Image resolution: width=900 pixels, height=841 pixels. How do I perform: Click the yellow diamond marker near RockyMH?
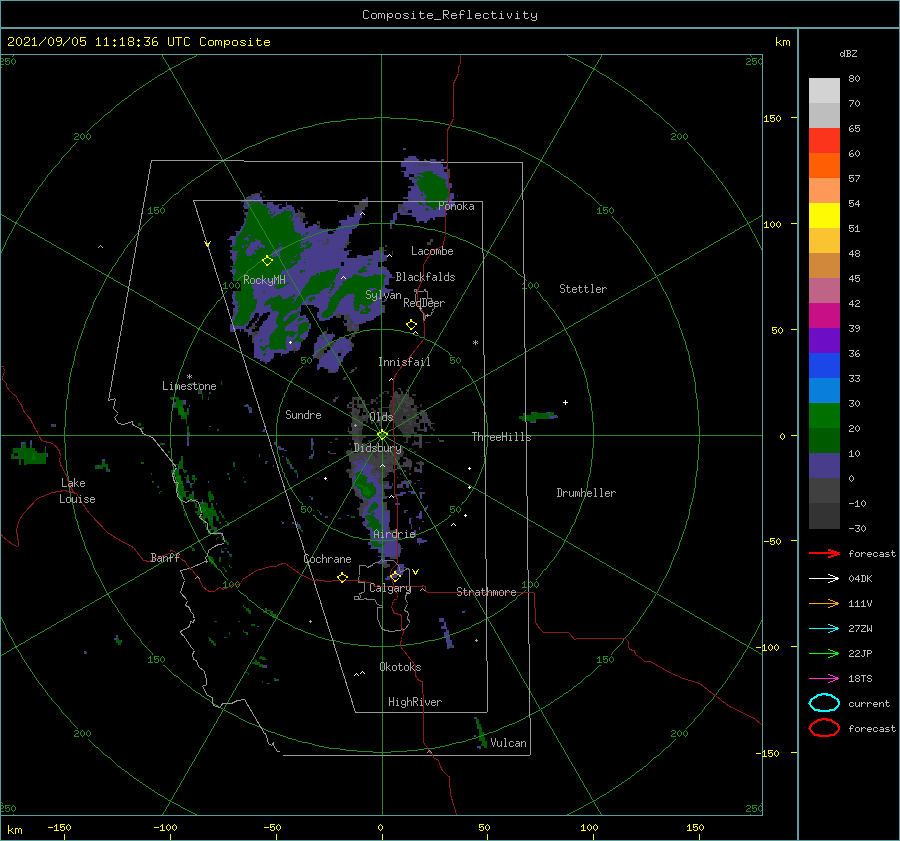pos(267,261)
